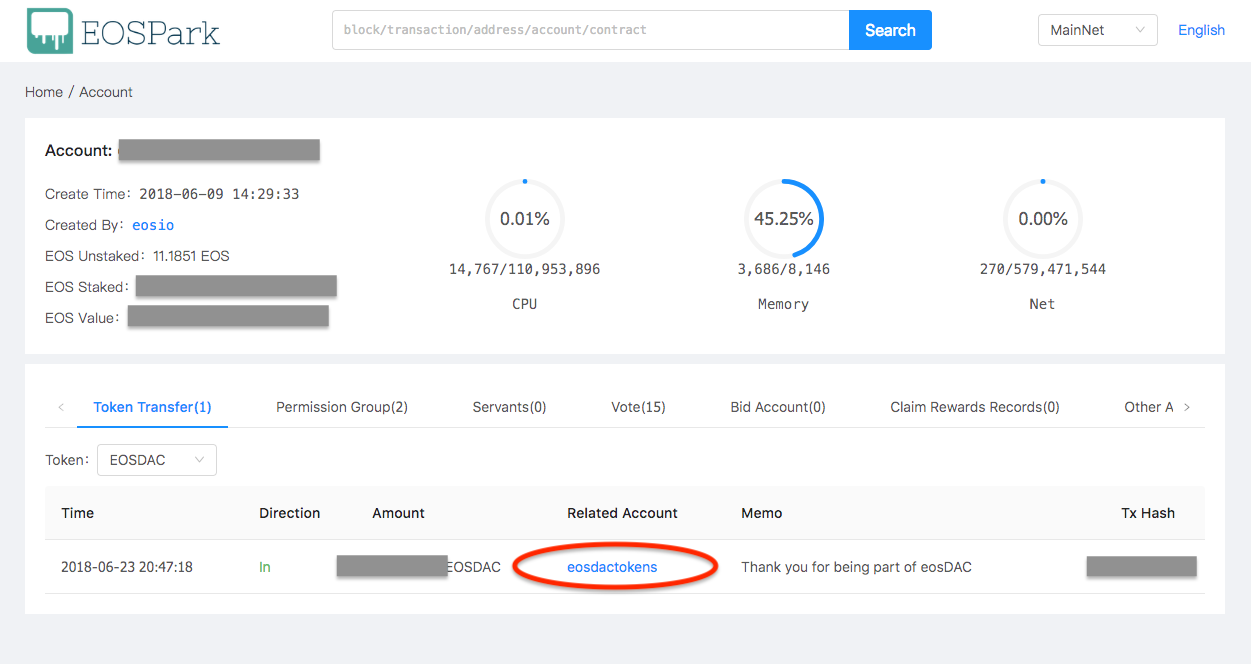The image size is (1251, 664).
Task: Open the Vote(15) tab
Action: pyautogui.click(x=638, y=407)
